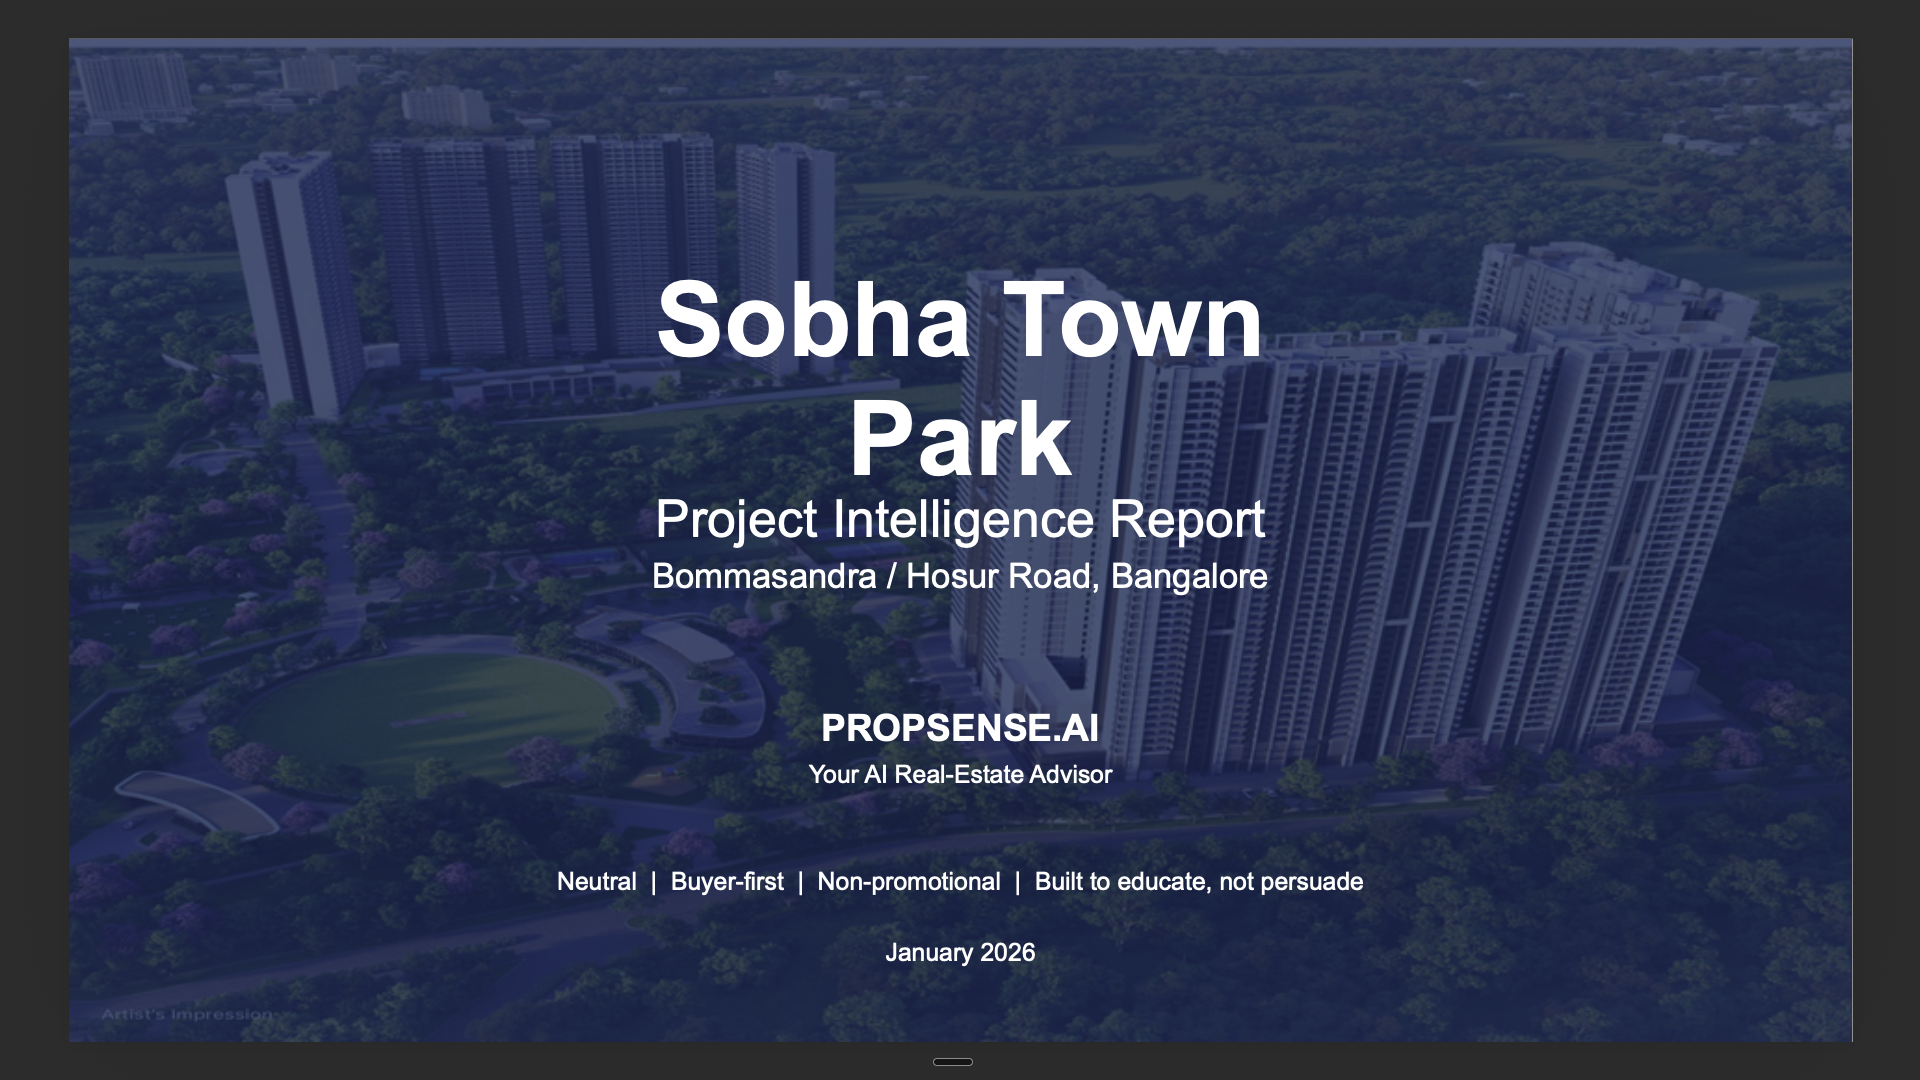Click the word 'Town' in the title
The width and height of the screenshot is (1920, 1080).
point(1133,320)
